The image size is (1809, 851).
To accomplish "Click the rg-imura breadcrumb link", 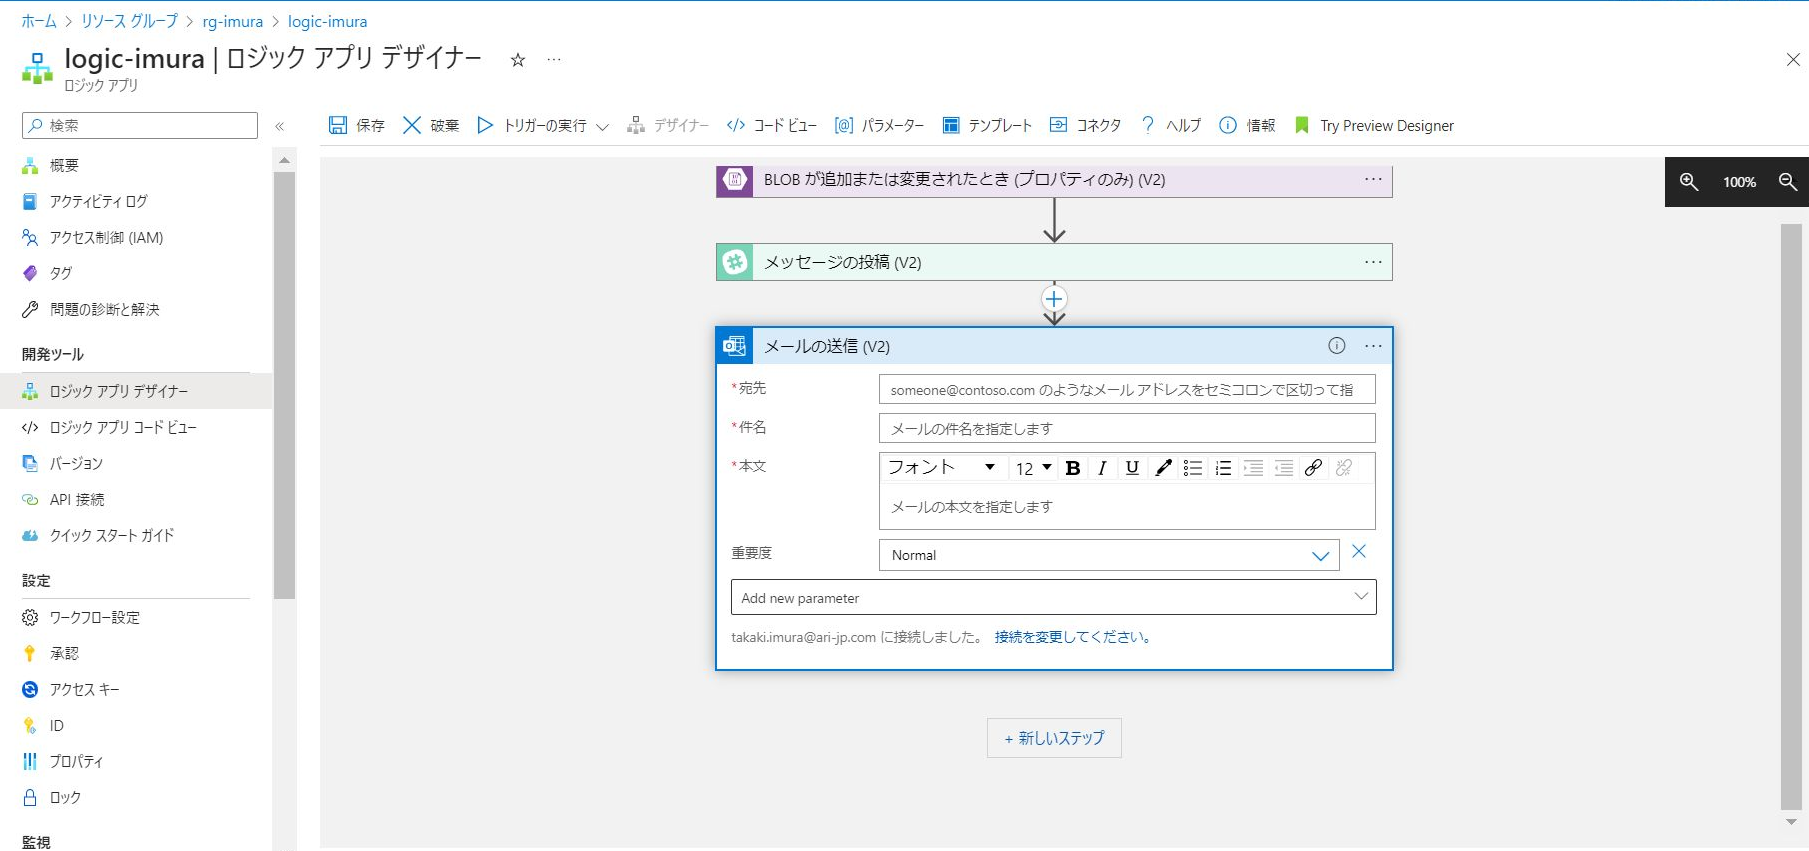I will (x=232, y=21).
